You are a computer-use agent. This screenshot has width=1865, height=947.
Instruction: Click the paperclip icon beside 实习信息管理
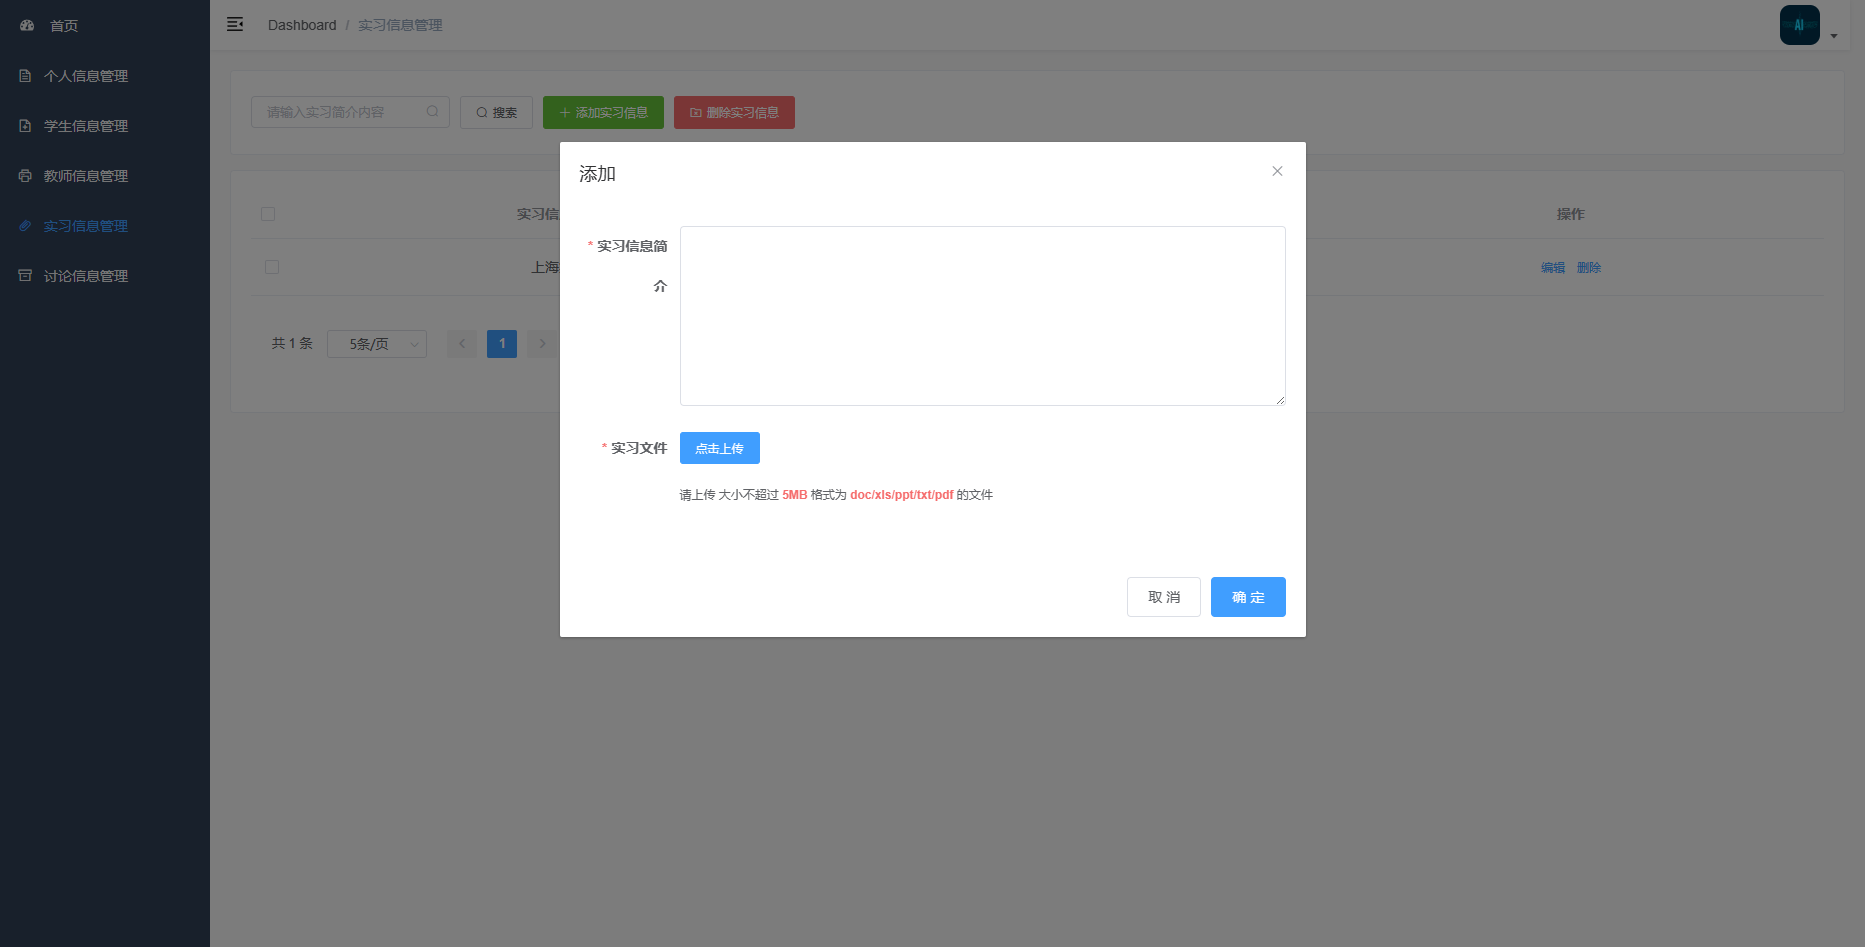25,226
